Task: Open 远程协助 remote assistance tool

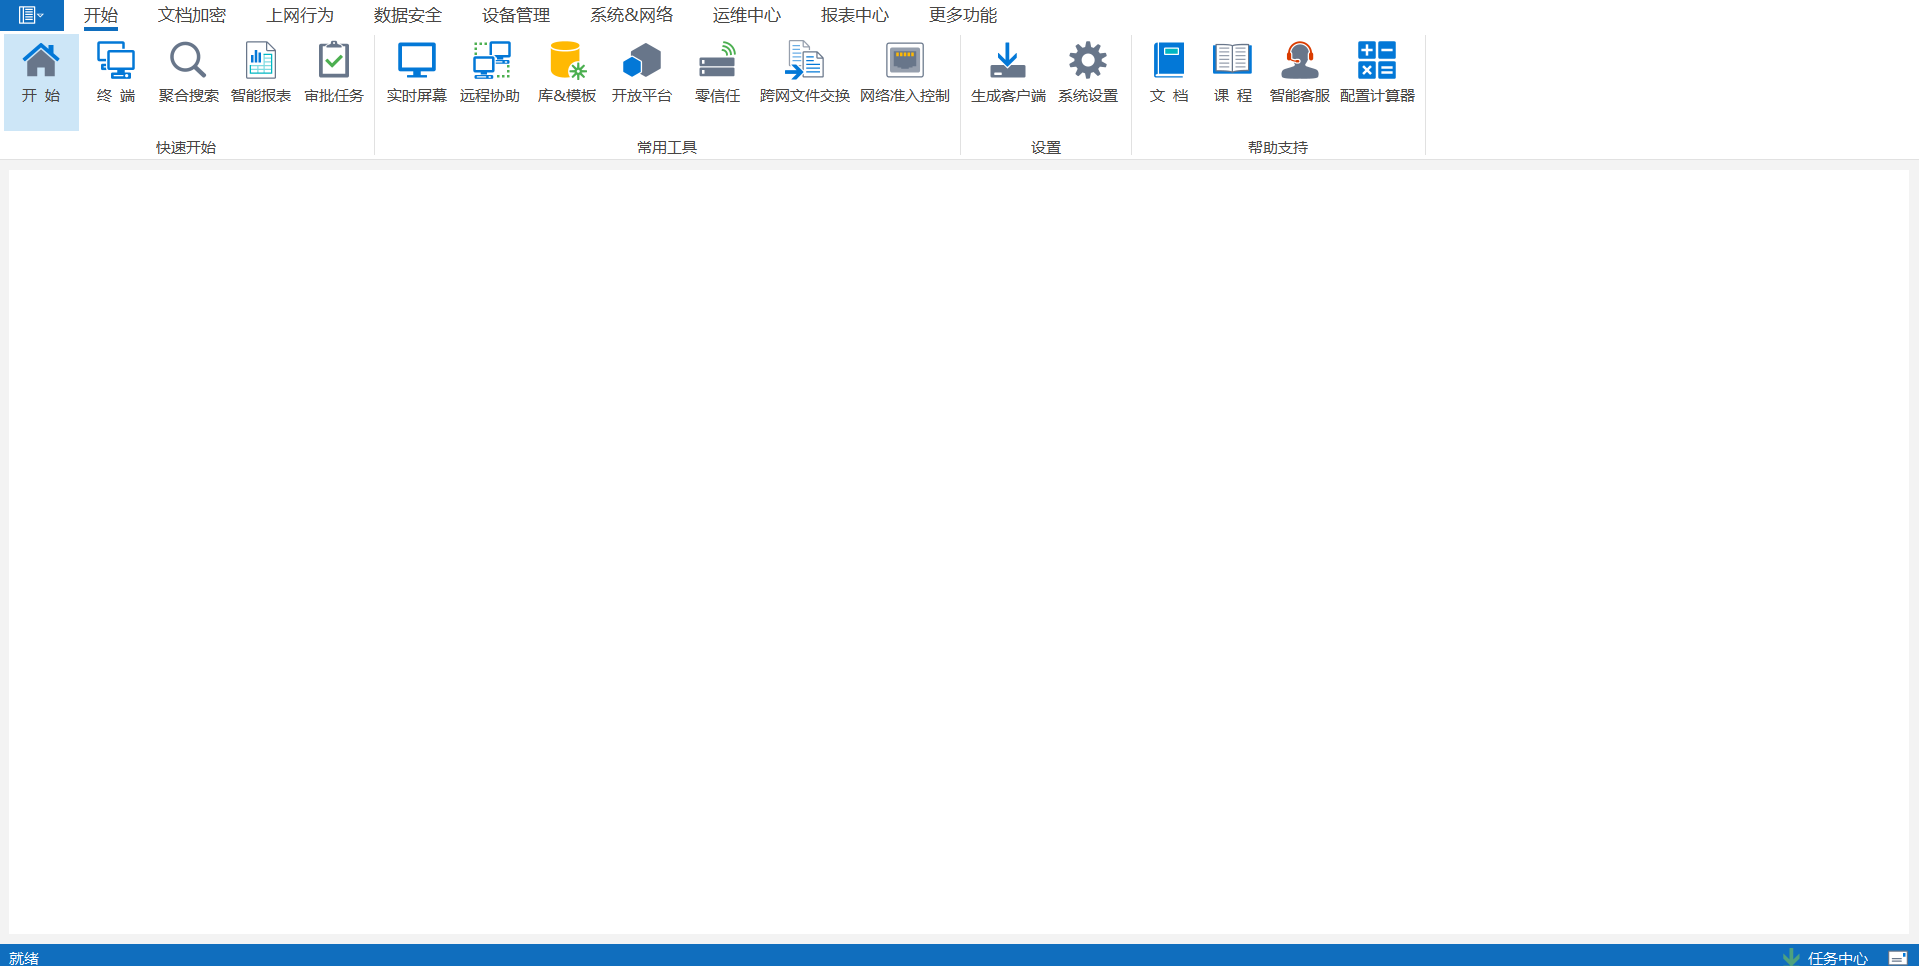Action: (490, 62)
